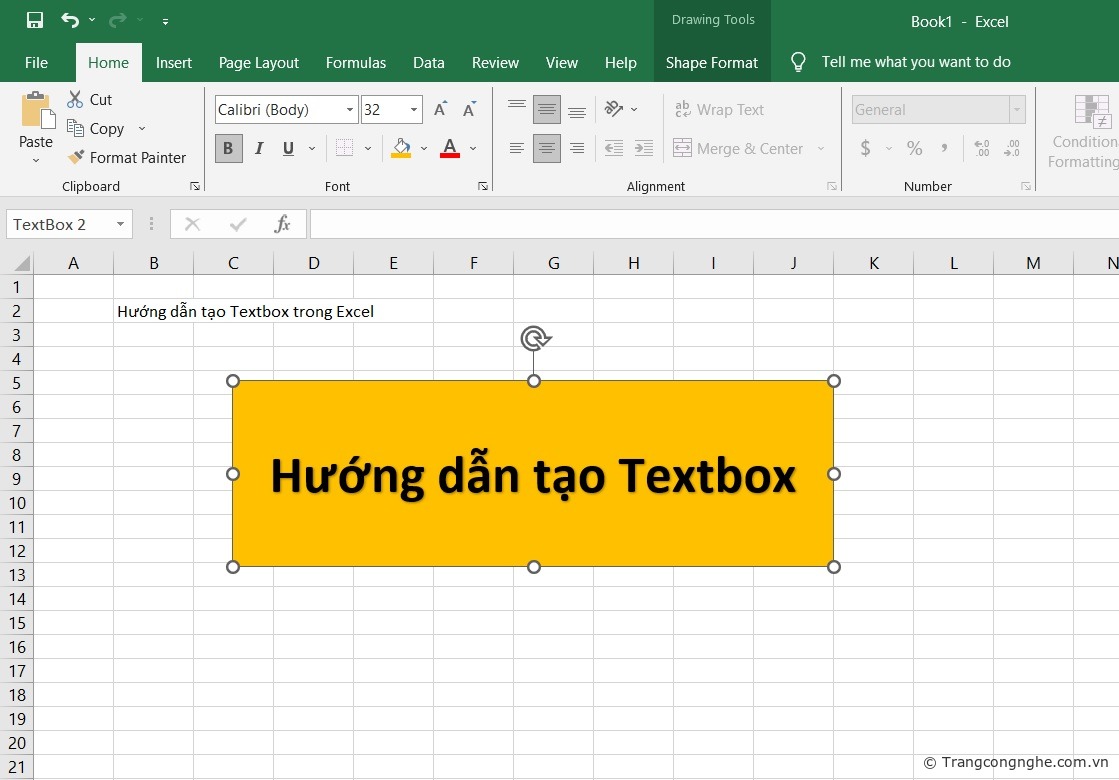
Task: Click the Save icon in title bar
Action: pyautogui.click(x=34, y=20)
